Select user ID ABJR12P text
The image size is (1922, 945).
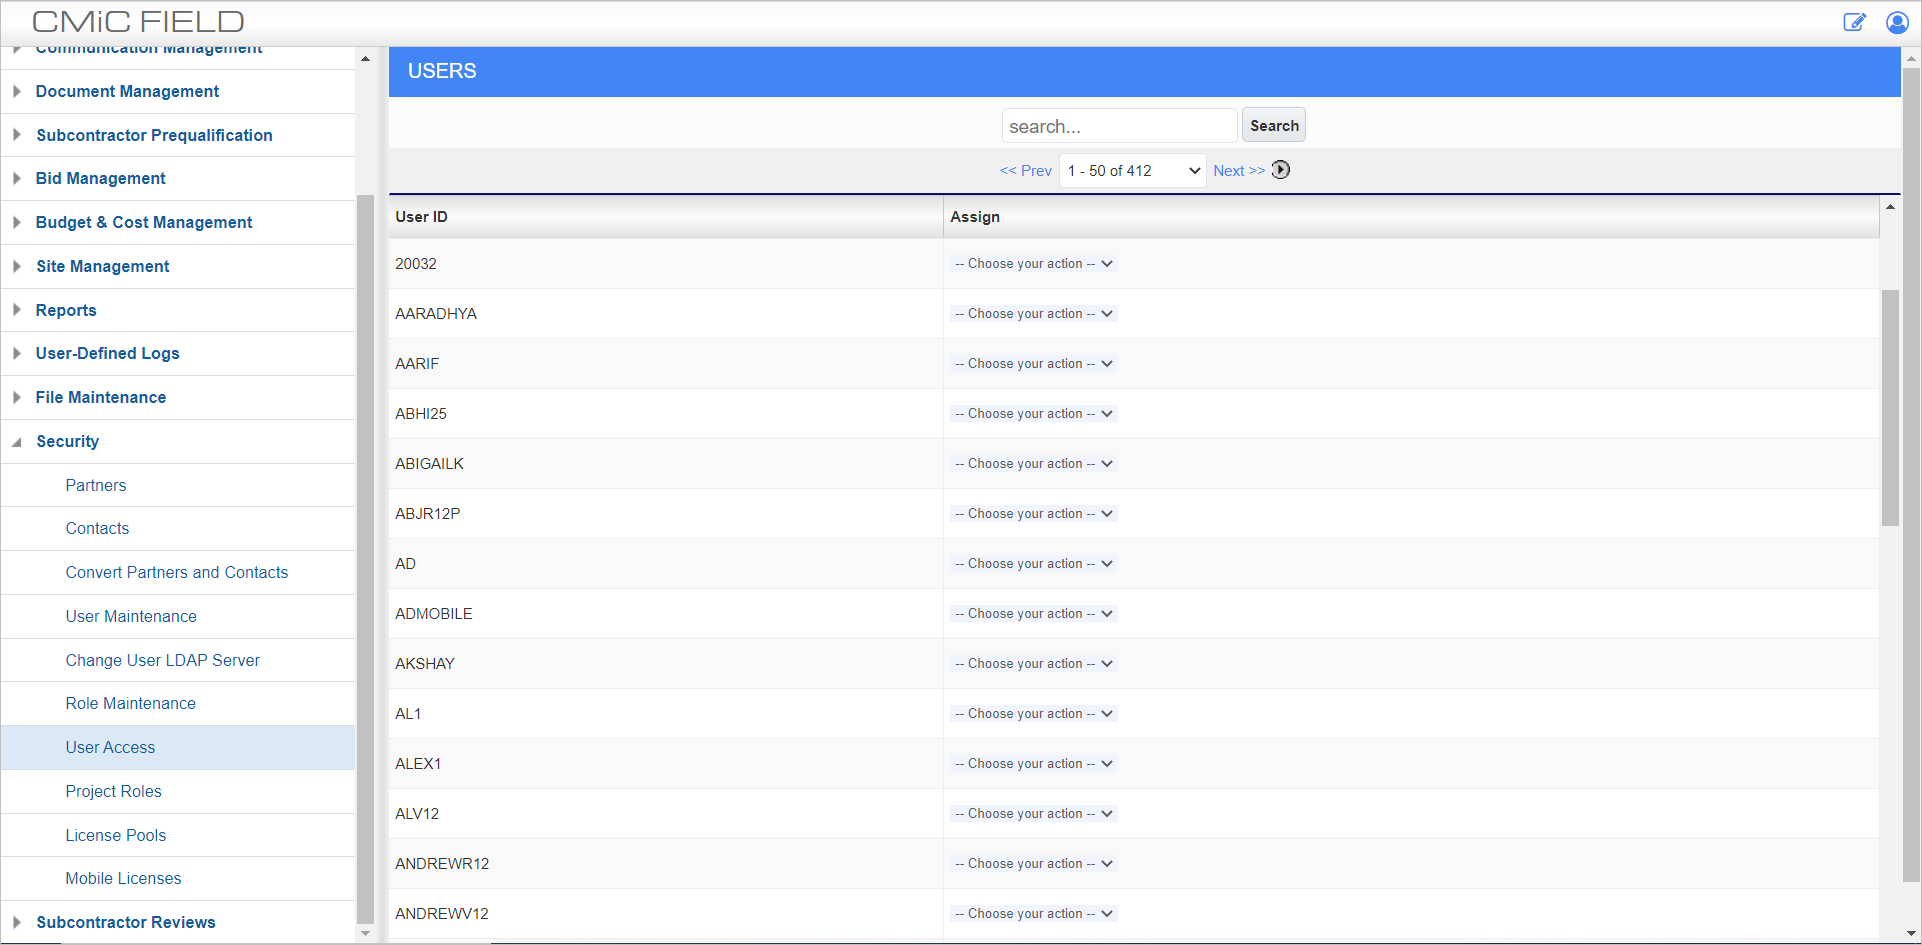click(x=427, y=514)
